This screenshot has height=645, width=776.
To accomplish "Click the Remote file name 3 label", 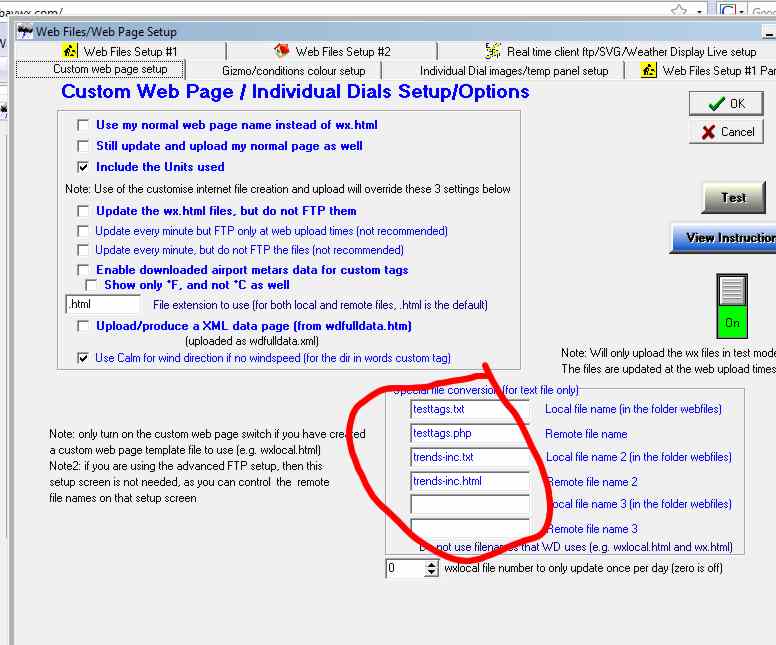I will pyautogui.click(x=592, y=529).
